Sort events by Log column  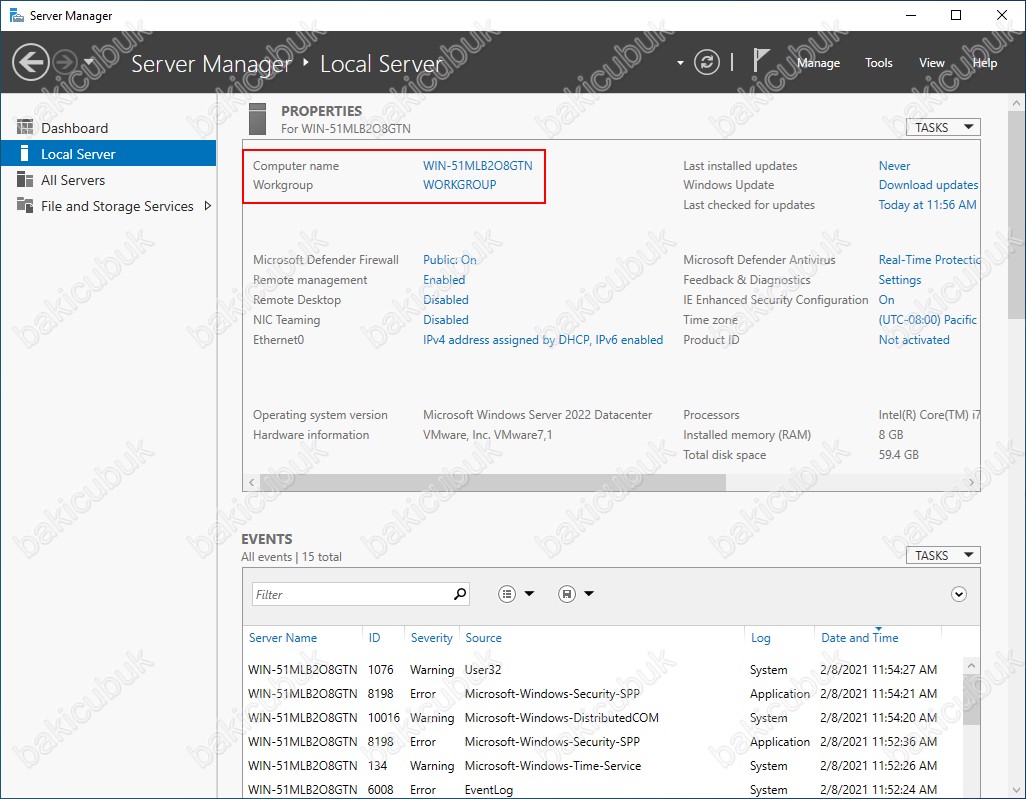click(760, 637)
